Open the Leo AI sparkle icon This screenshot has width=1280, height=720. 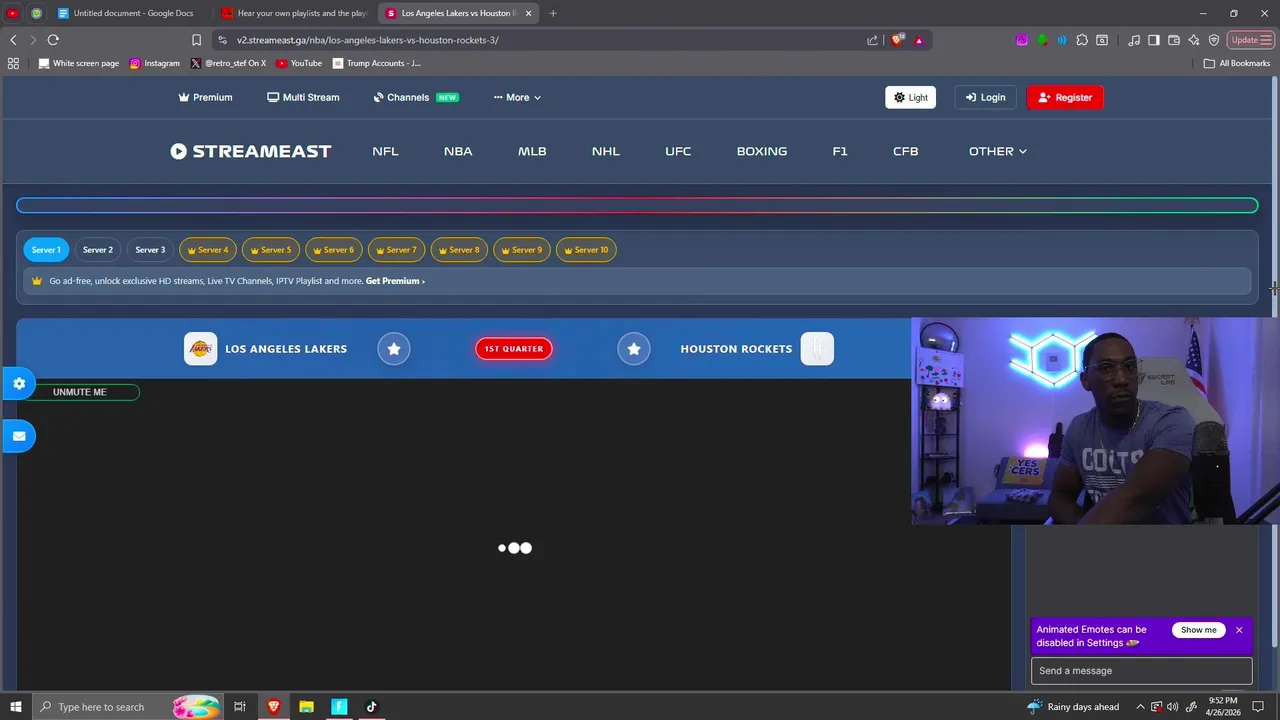click(x=1194, y=40)
